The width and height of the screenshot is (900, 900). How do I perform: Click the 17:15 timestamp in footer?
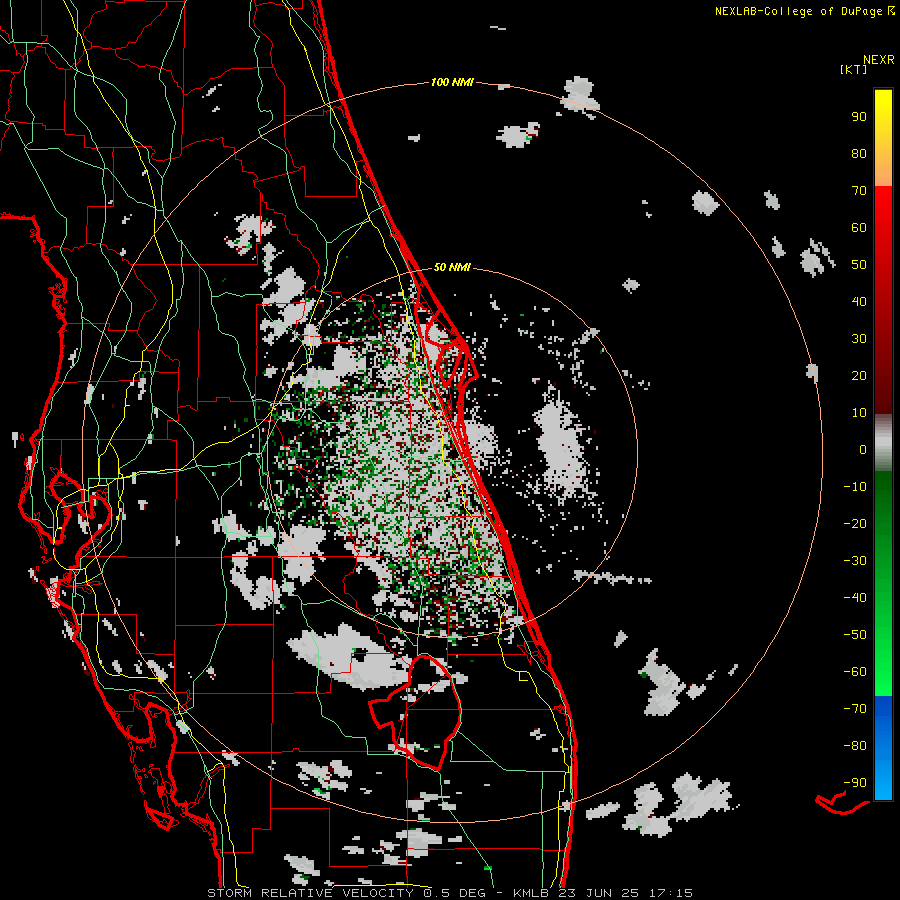click(x=671, y=893)
